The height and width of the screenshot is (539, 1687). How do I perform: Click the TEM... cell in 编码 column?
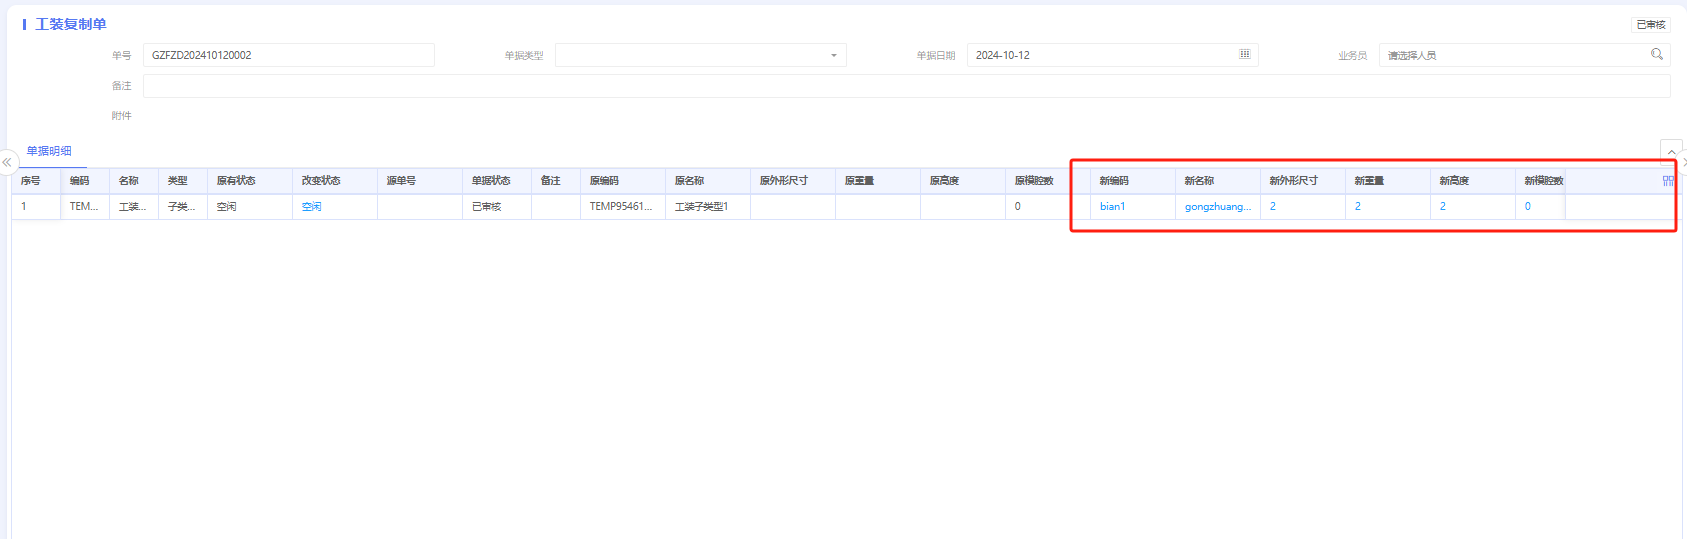pyautogui.click(x=84, y=207)
